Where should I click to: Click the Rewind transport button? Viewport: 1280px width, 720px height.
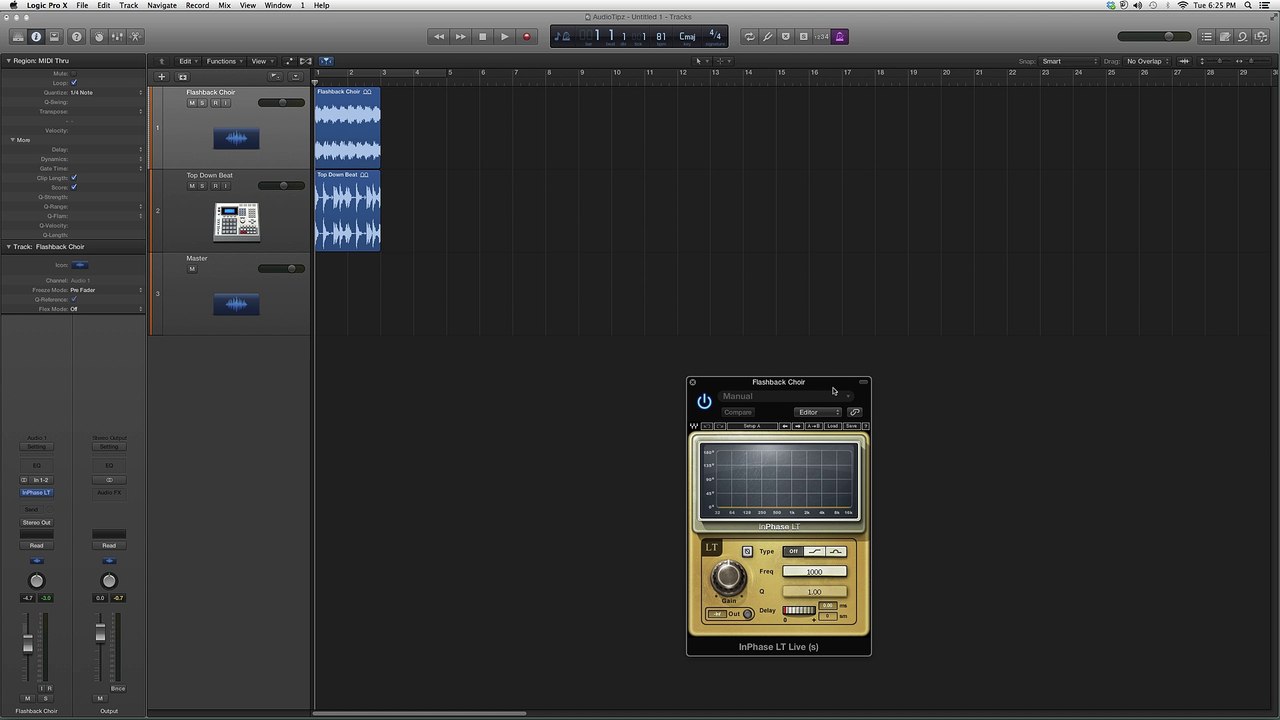coord(438,37)
